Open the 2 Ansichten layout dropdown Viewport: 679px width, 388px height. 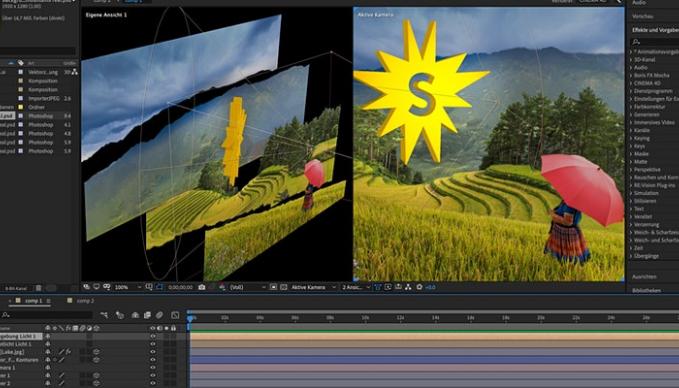(x=356, y=287)
